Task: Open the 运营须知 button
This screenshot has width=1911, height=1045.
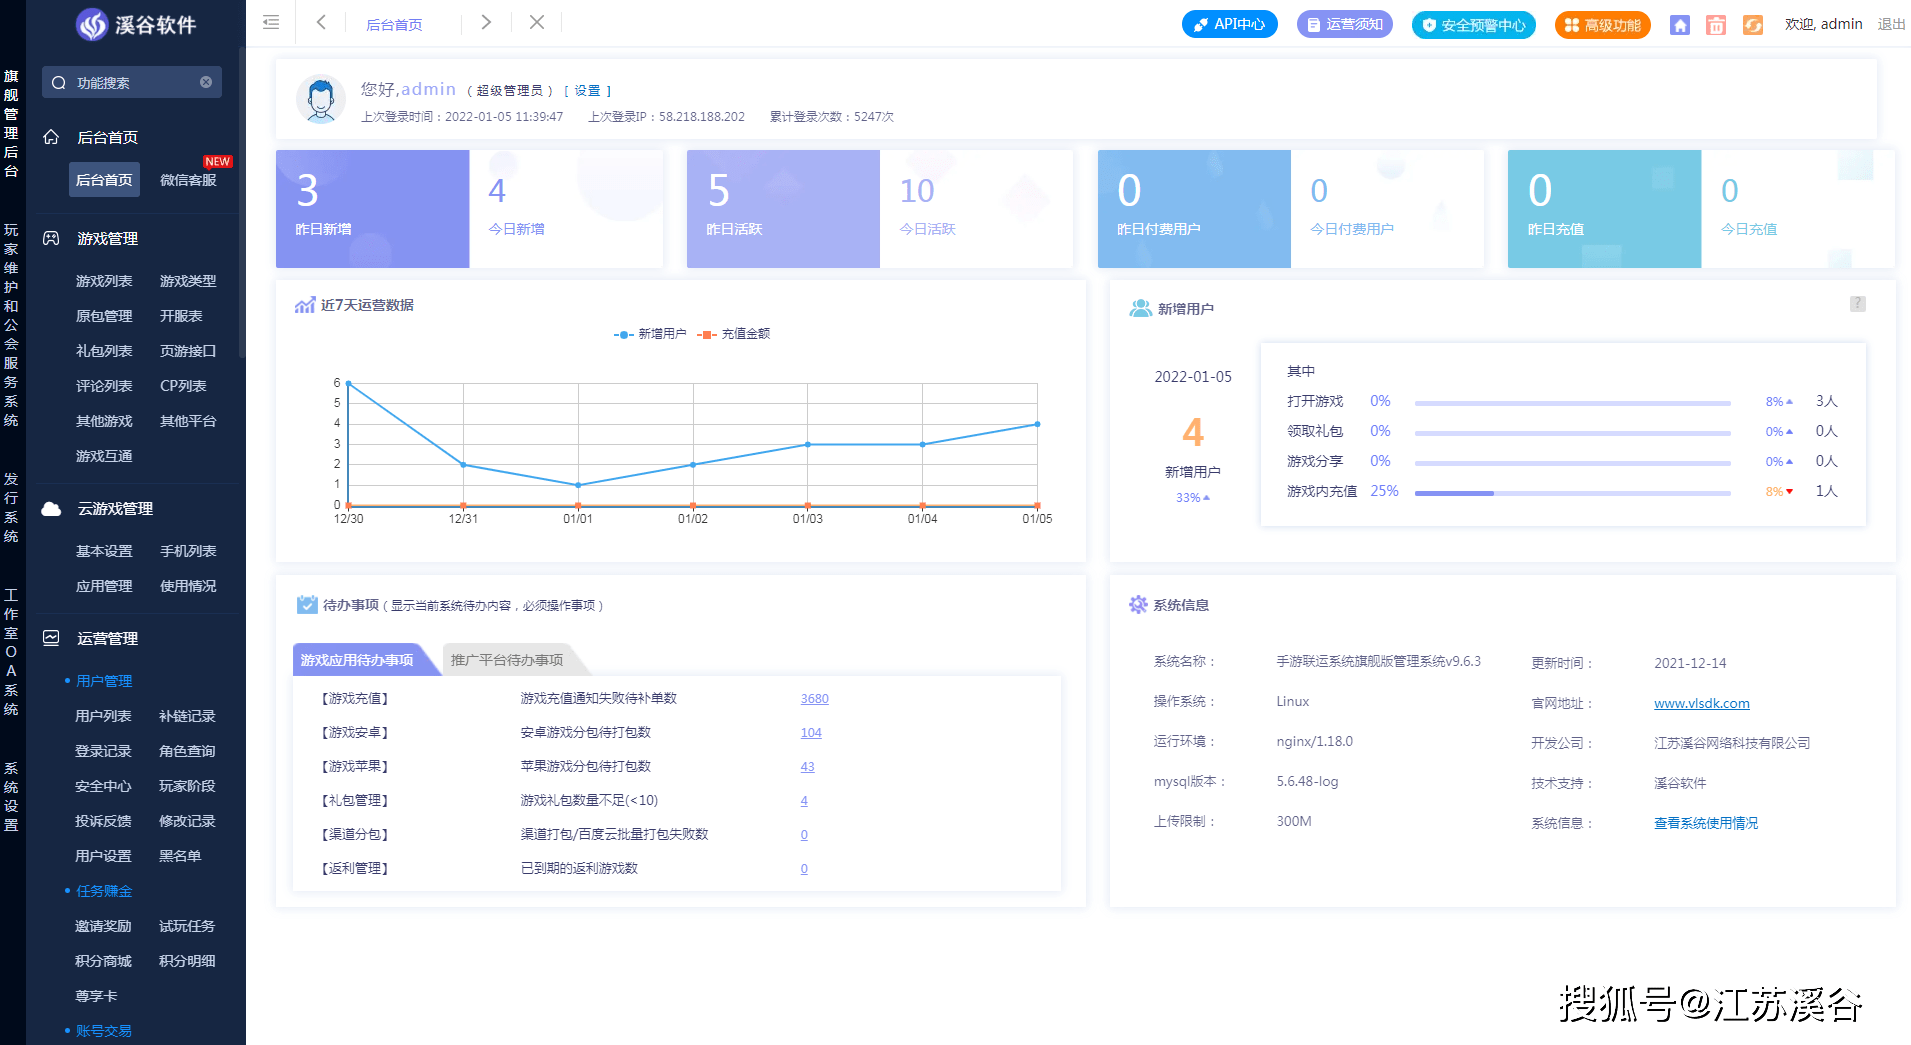Action: click(1344, 24)
